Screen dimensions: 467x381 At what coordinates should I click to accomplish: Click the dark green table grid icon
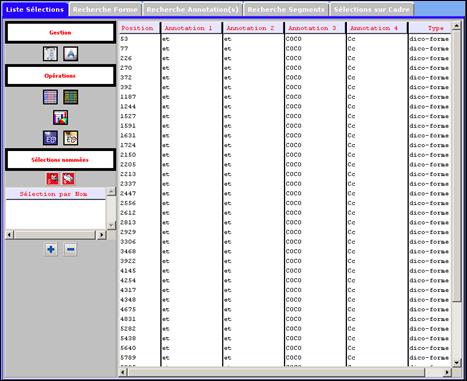click(x=71, y=97)
